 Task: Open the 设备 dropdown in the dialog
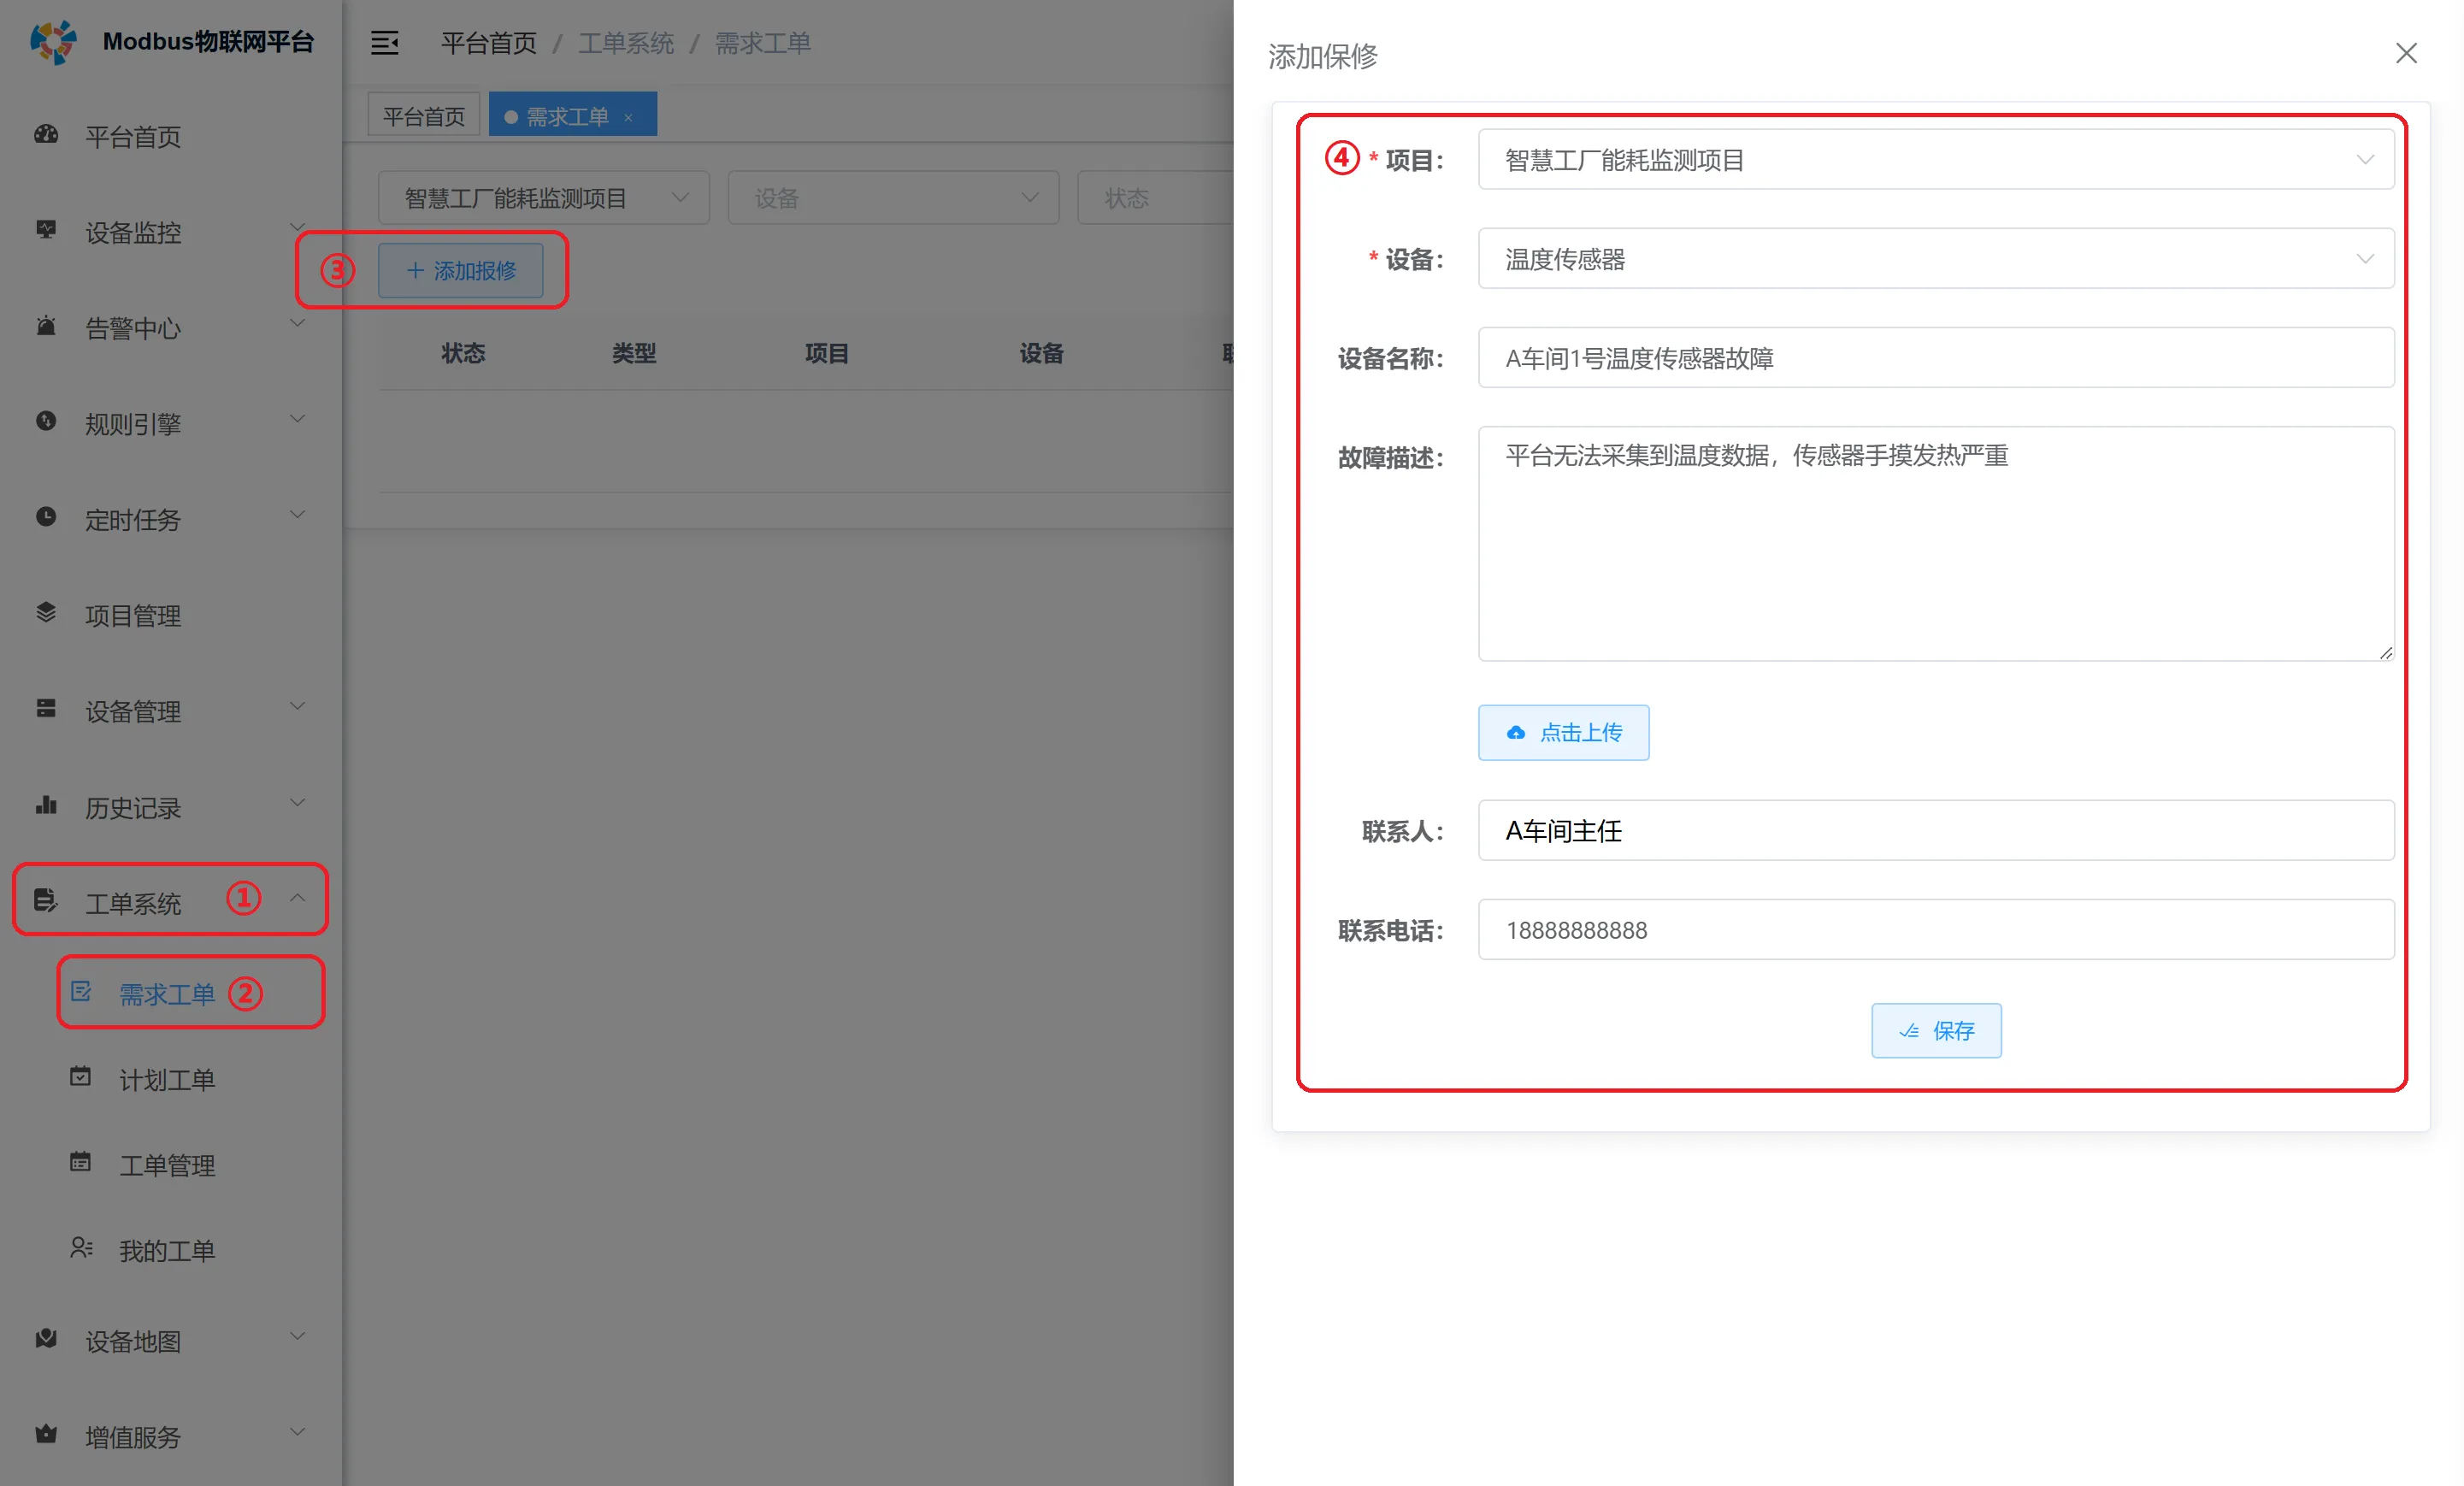(2366, 258)
